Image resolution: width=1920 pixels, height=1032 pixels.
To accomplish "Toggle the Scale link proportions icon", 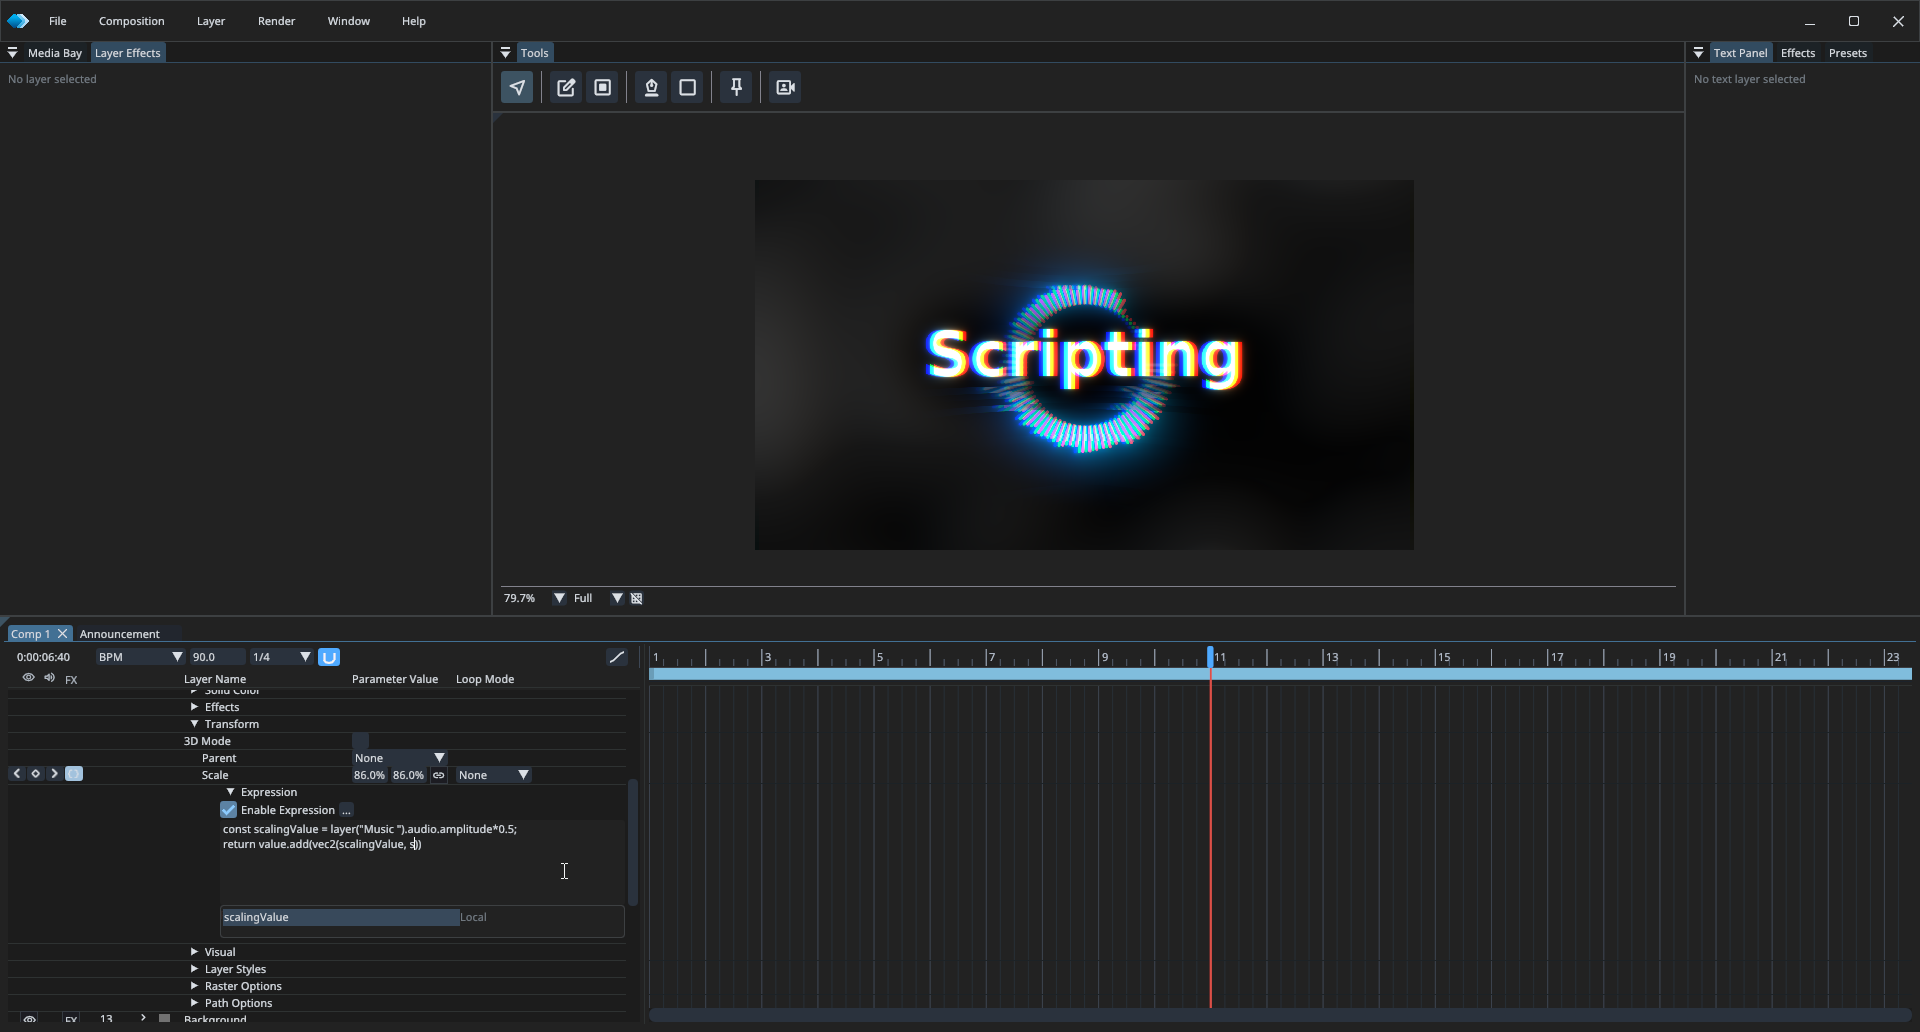I will tap(438, 775).
